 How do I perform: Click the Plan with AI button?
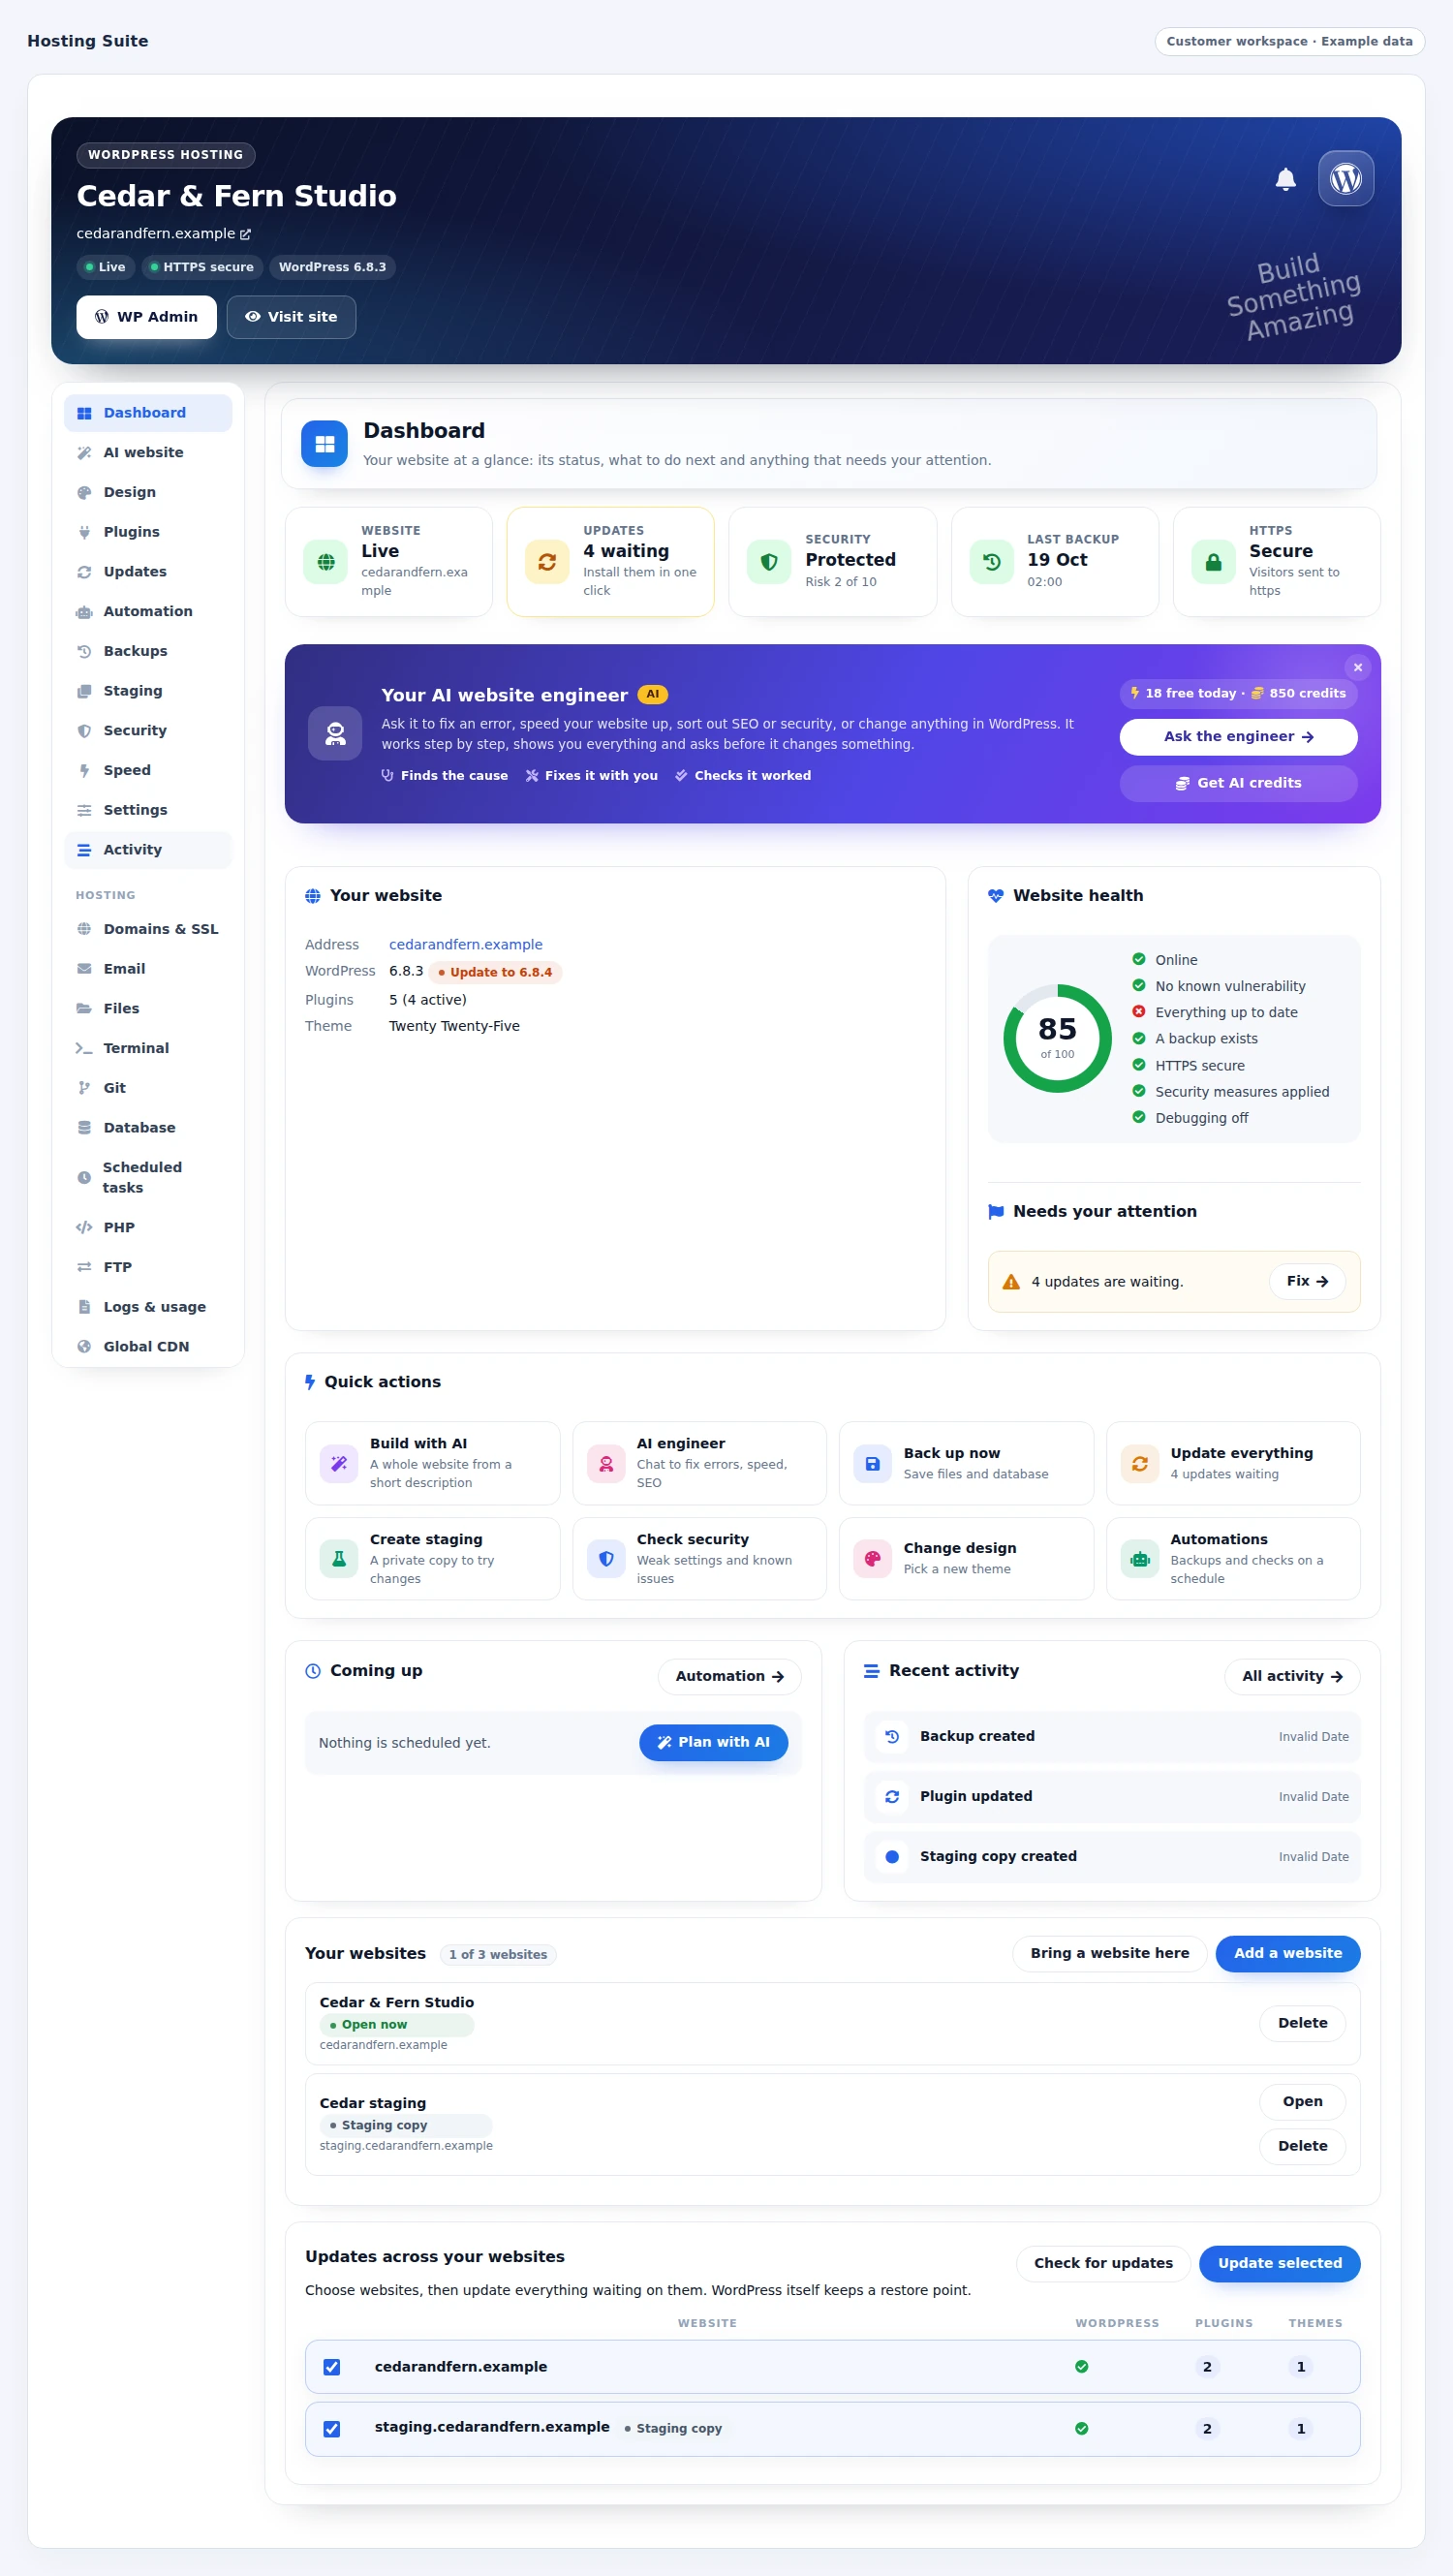713,1742
